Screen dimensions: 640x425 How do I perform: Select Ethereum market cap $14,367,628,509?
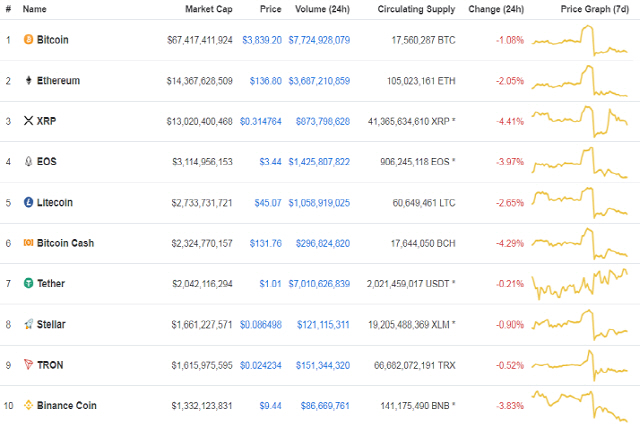point(200,81)
